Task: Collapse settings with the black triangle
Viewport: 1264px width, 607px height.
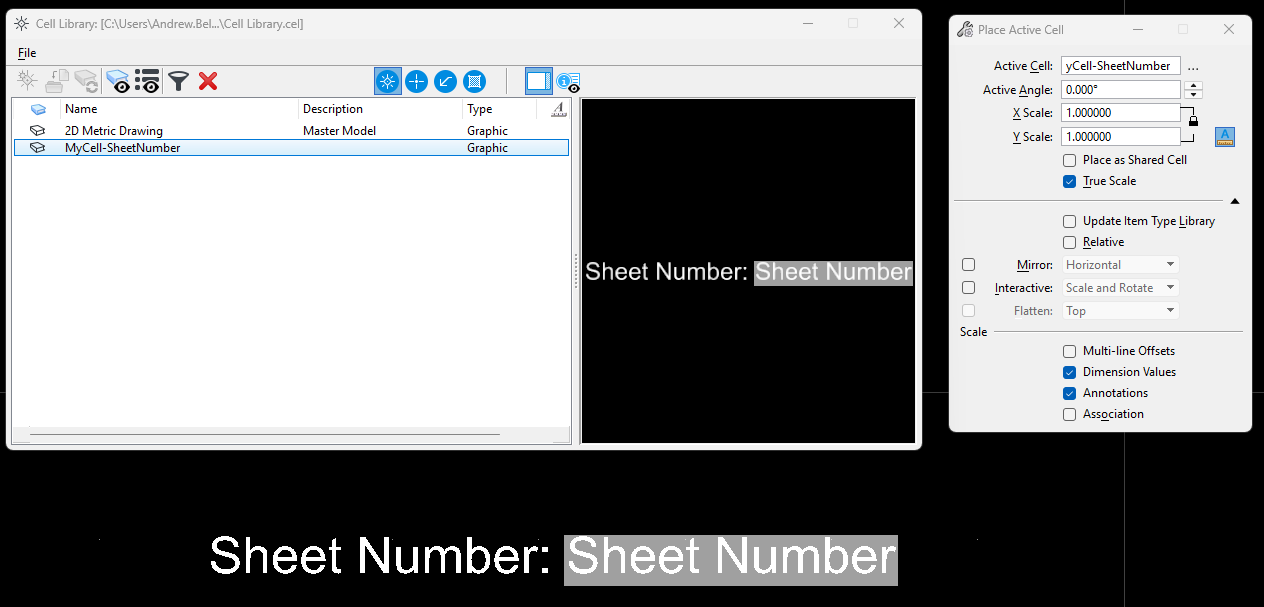Action: pyautogui.click(x=1235, y=201)
